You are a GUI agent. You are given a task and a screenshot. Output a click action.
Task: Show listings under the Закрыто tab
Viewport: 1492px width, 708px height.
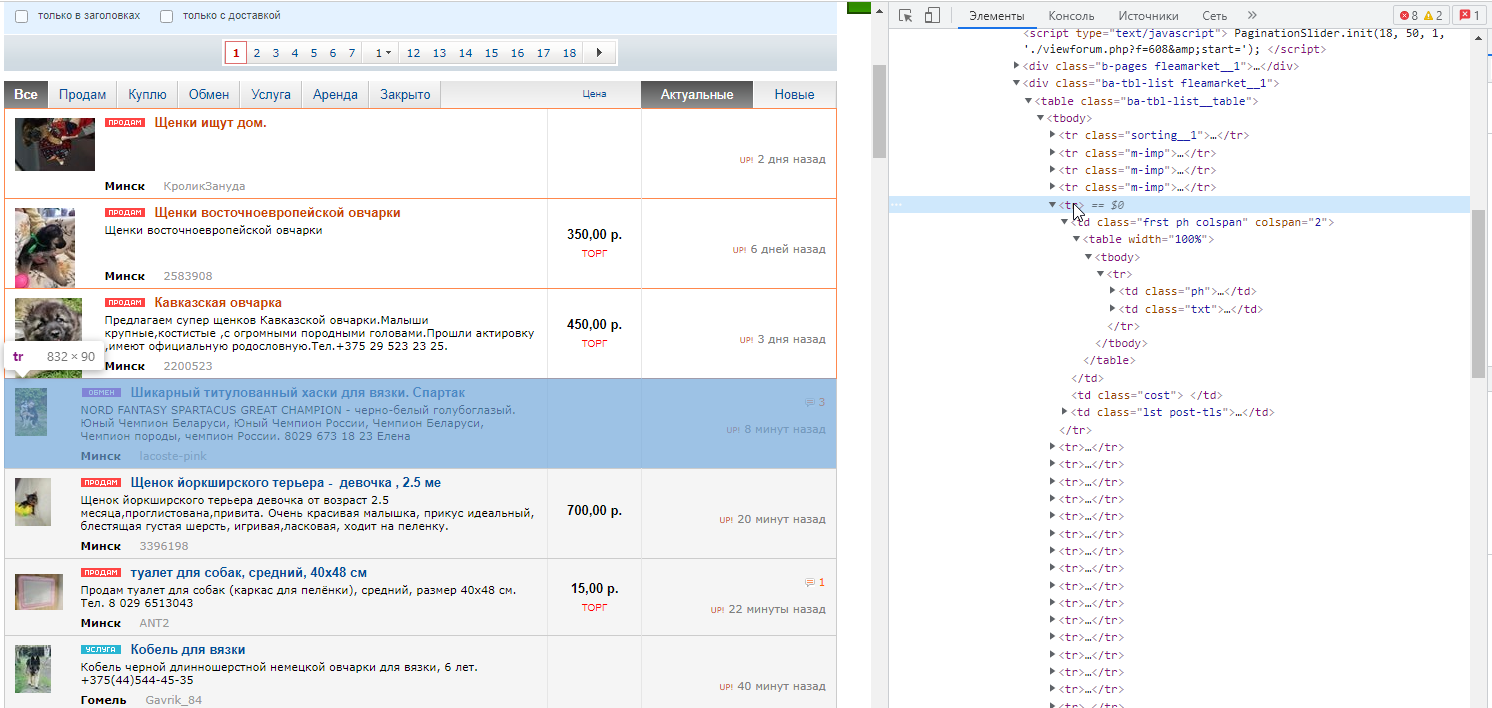point(405,94)
